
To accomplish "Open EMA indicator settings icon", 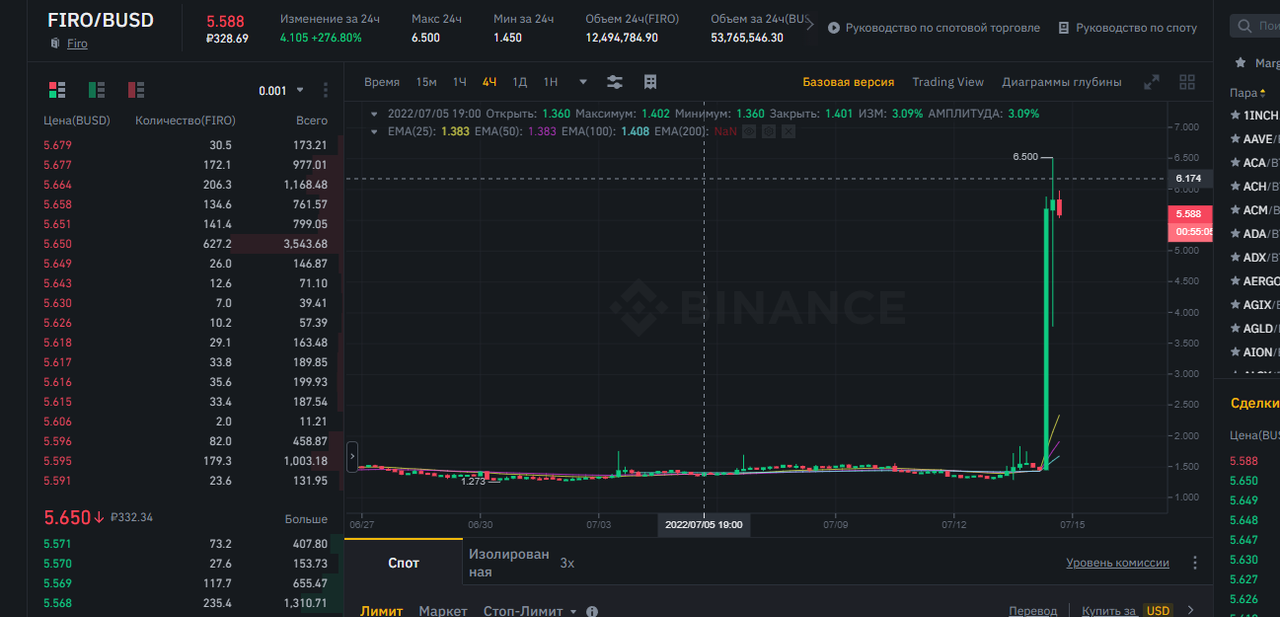I will click(x=768, y=131).
